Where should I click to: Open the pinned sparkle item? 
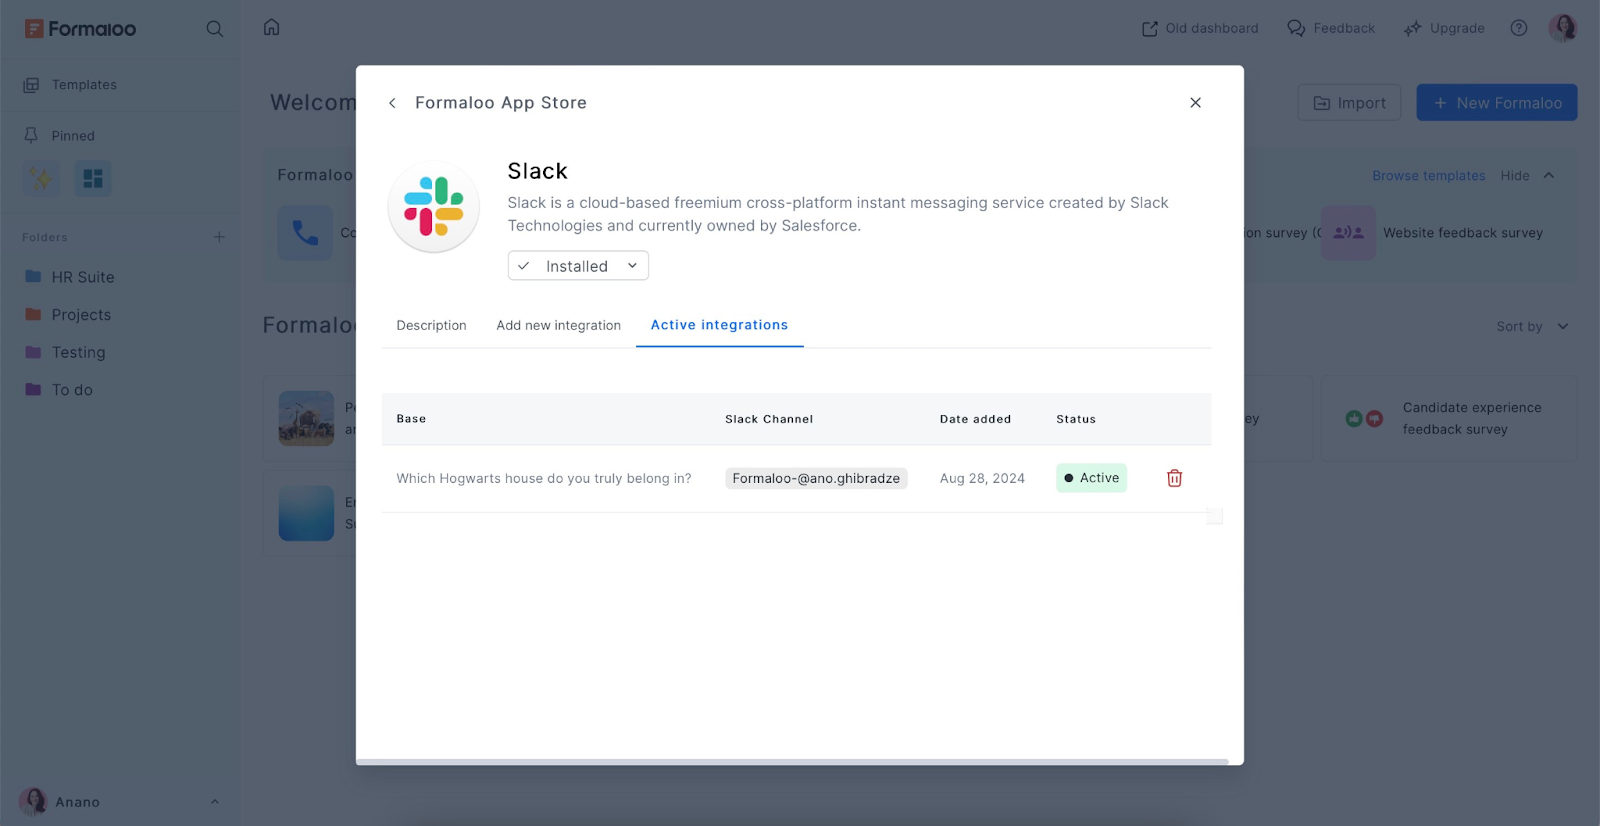click(x=41, y=178)
